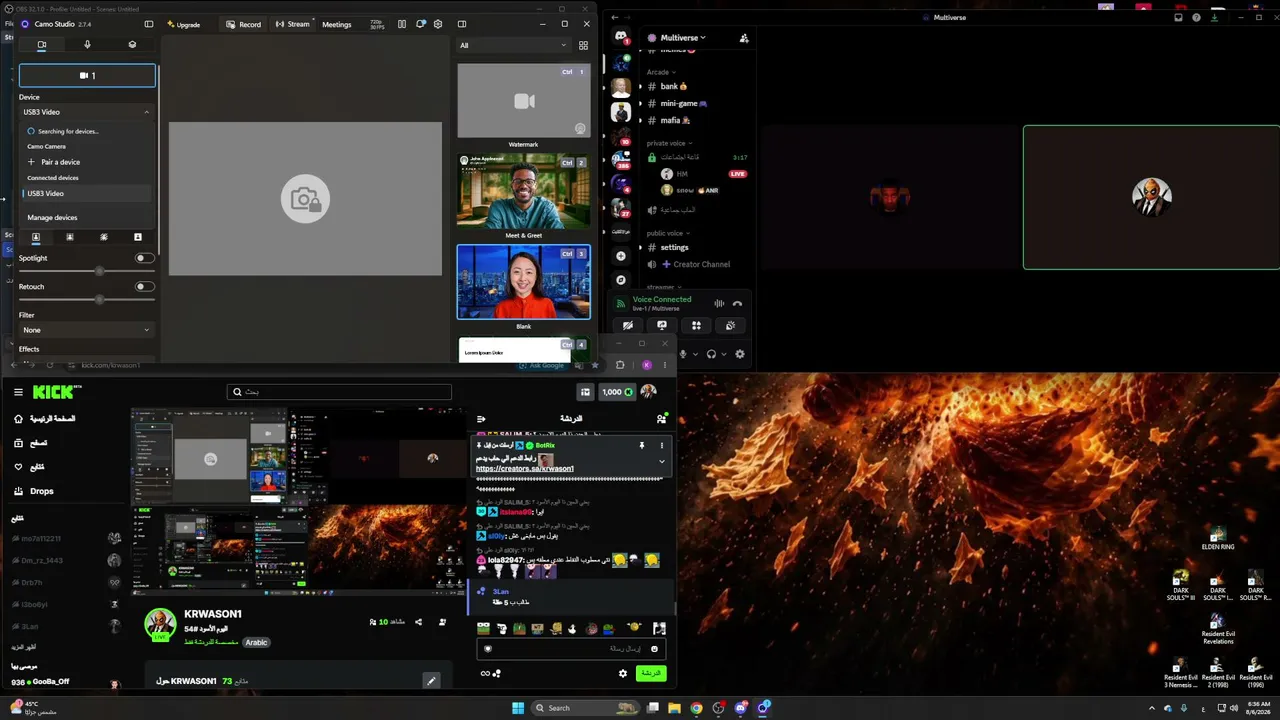This screenshot has height=720, width=1280.
Task: Open Discord user settings gear
Action: [x=740, y=353]
